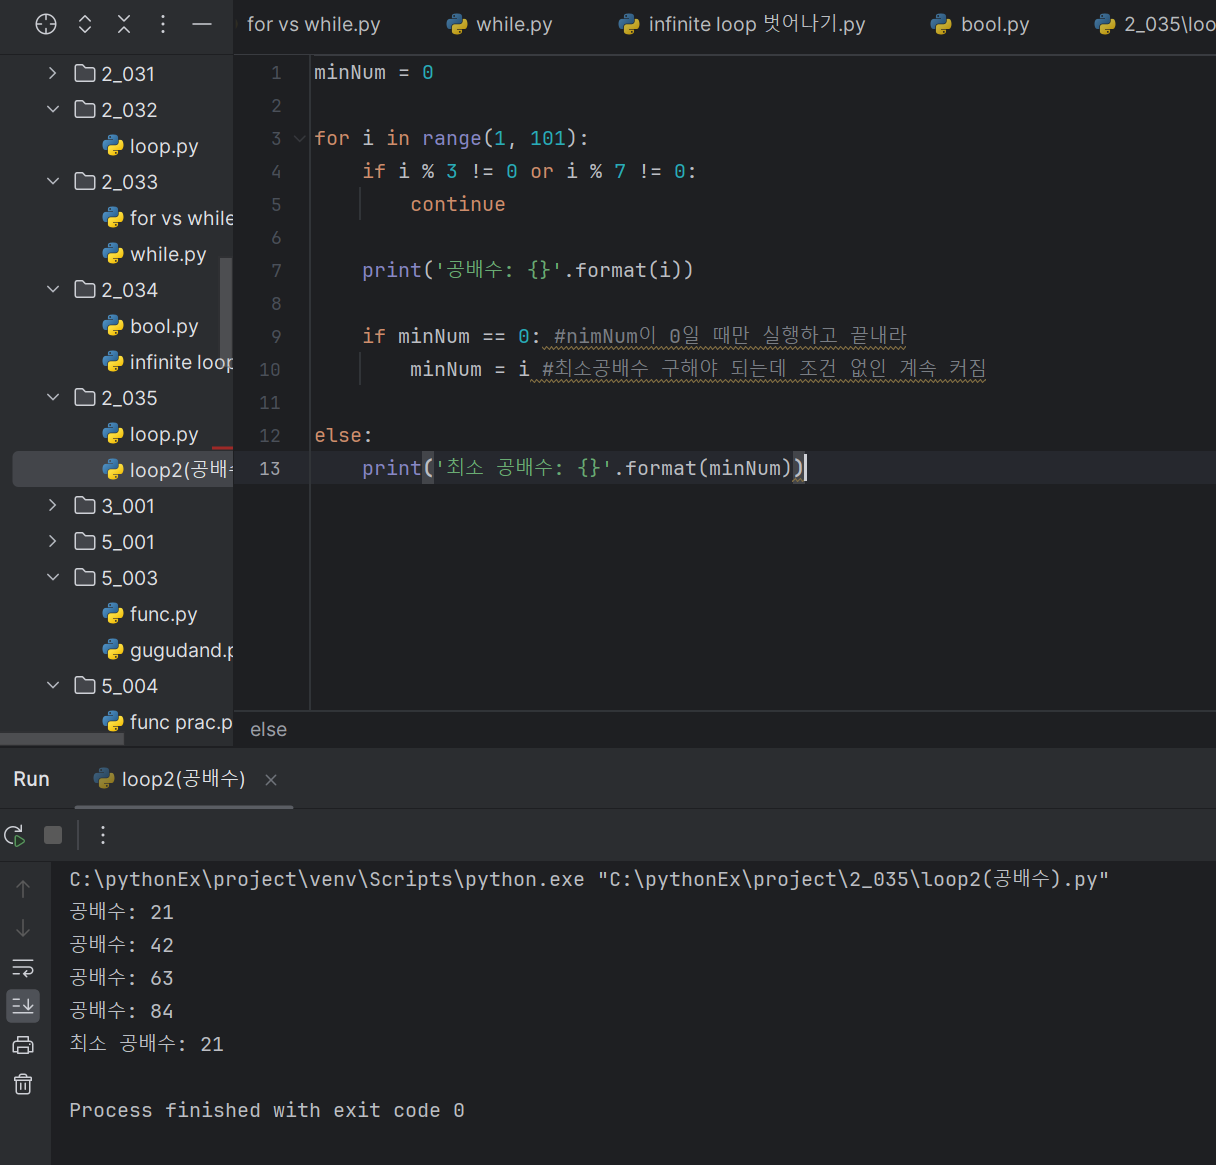Click the Expand Selected up-down arrows icon

coord(85,24)
